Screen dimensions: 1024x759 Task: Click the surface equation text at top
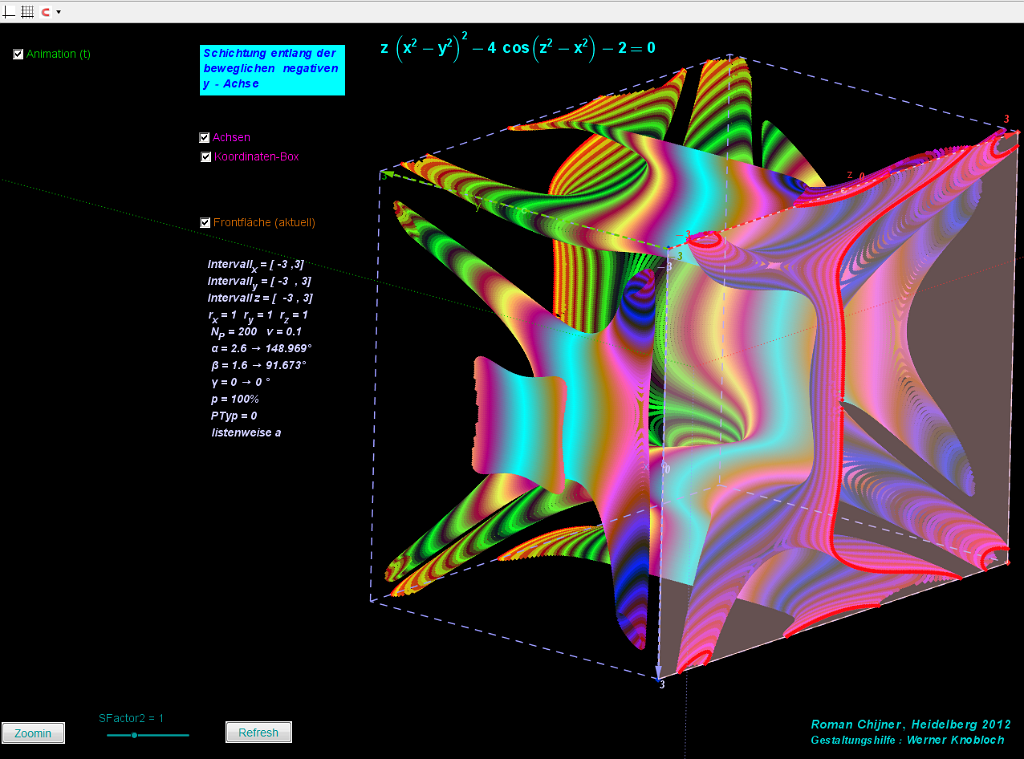[518, 47]
